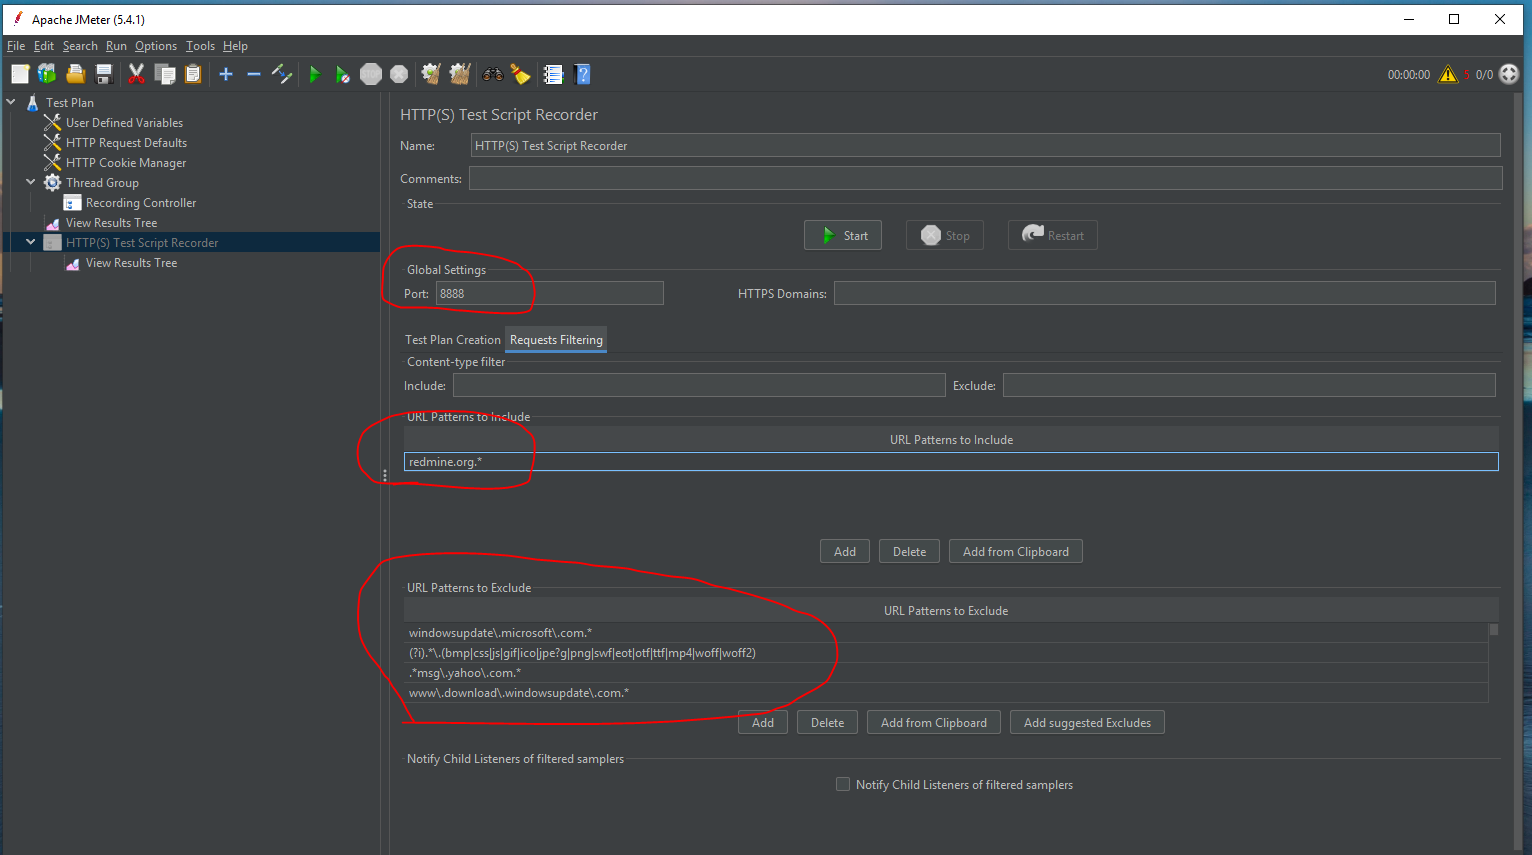Collapse HTTP(S) Test Script Recorder node

tap(31, 242)
